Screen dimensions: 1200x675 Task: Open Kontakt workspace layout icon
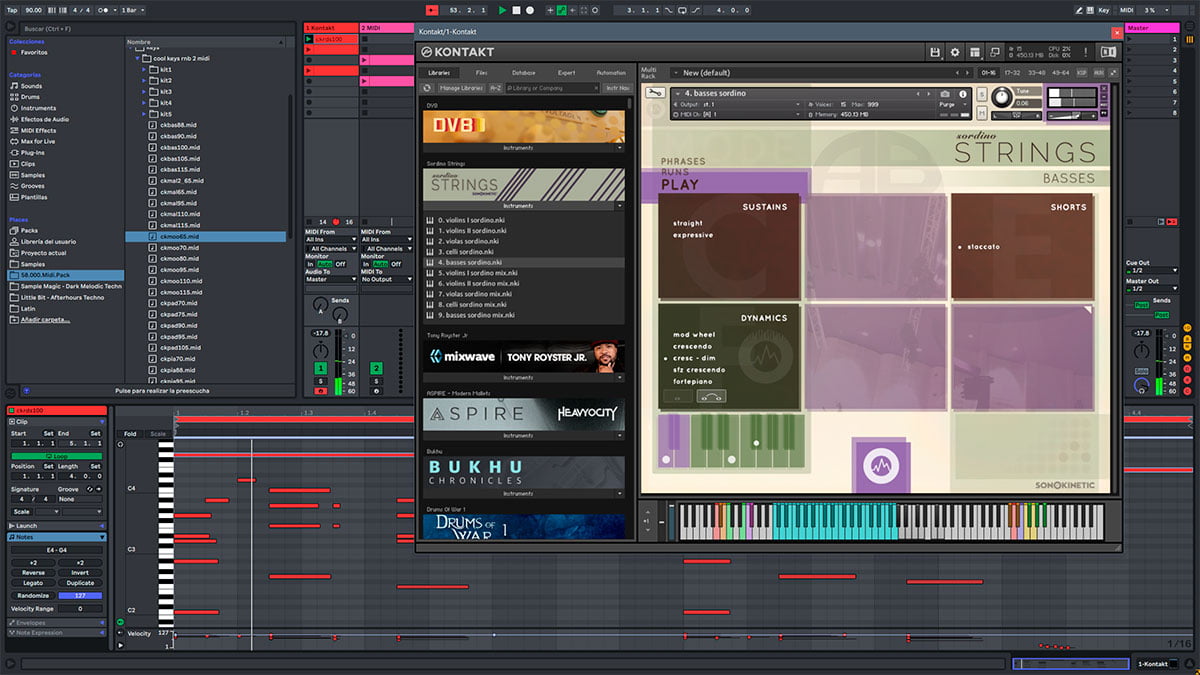pyautogui.click(x=975, y=52)
